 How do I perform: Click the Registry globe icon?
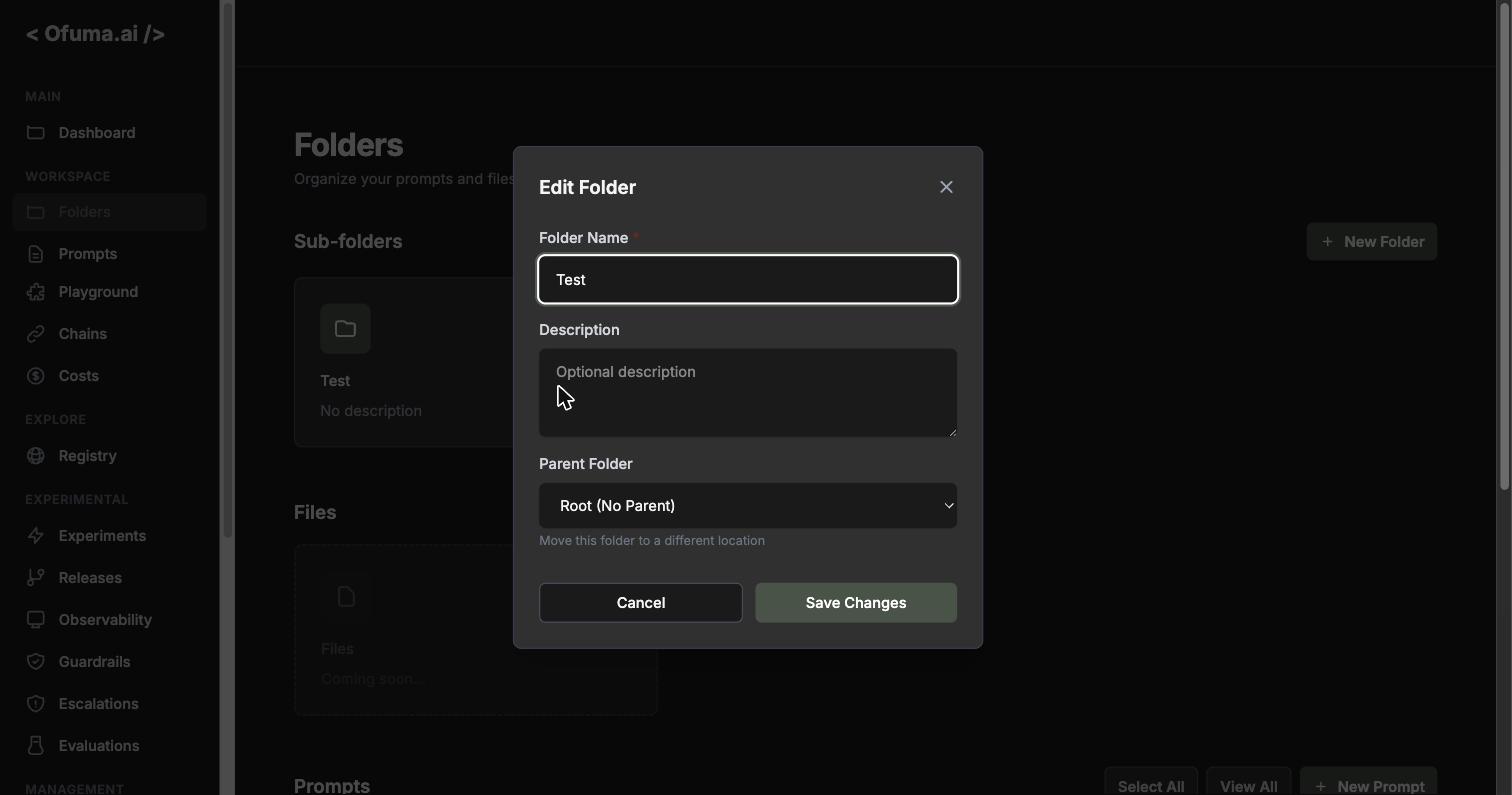coord(36,456)
